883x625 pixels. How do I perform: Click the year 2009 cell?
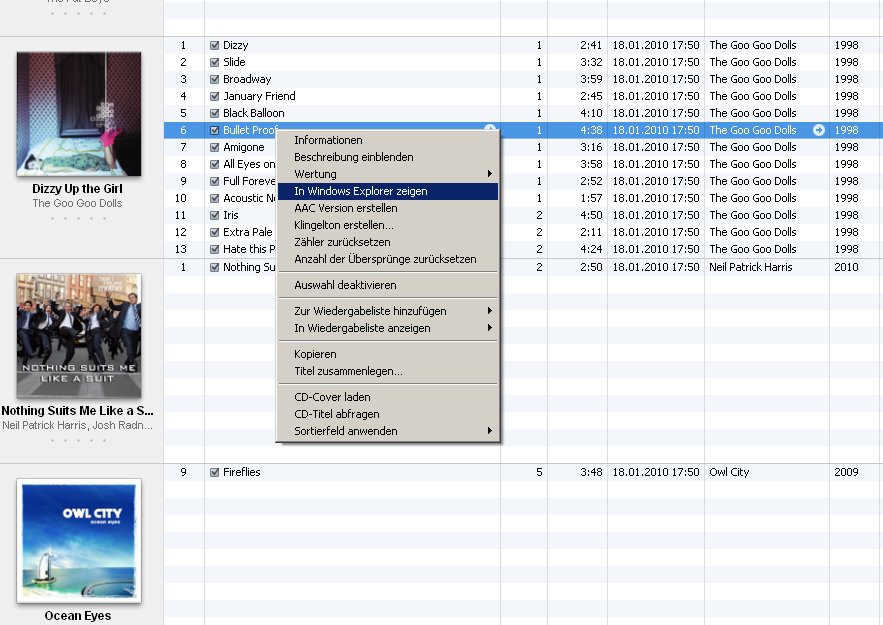point(846,472)
